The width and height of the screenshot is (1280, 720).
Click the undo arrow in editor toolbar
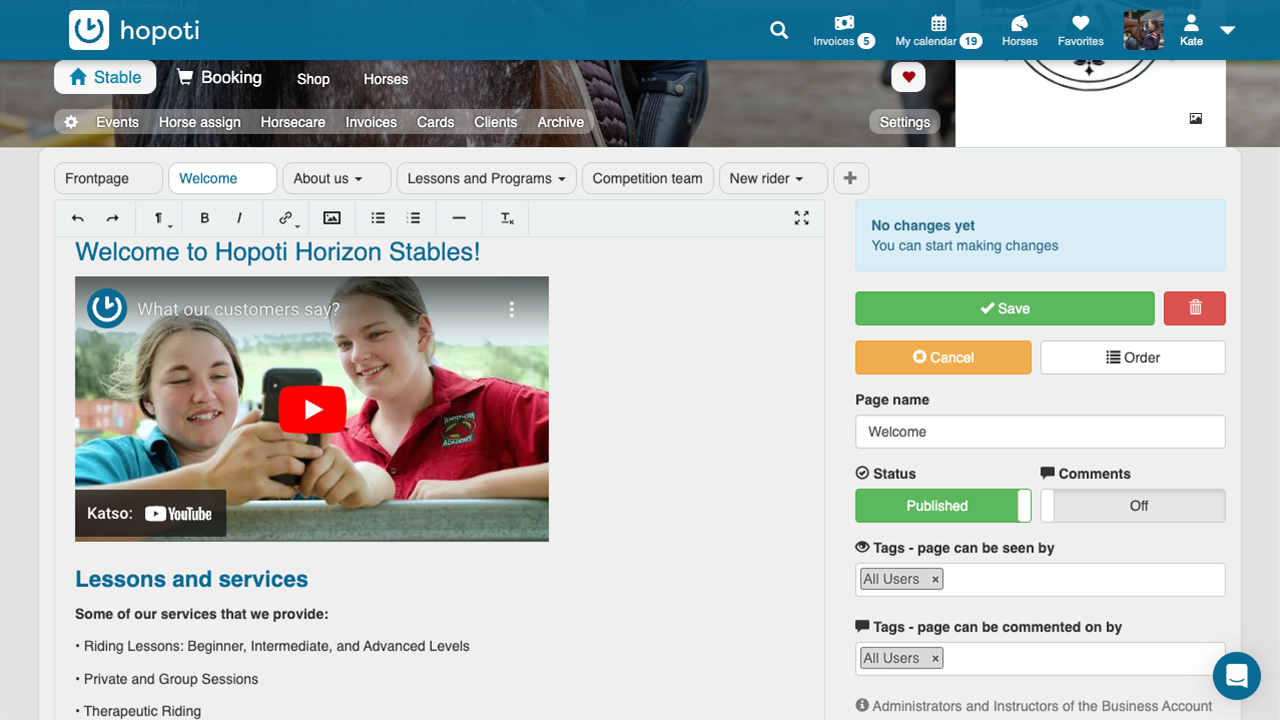coord(78,218)
